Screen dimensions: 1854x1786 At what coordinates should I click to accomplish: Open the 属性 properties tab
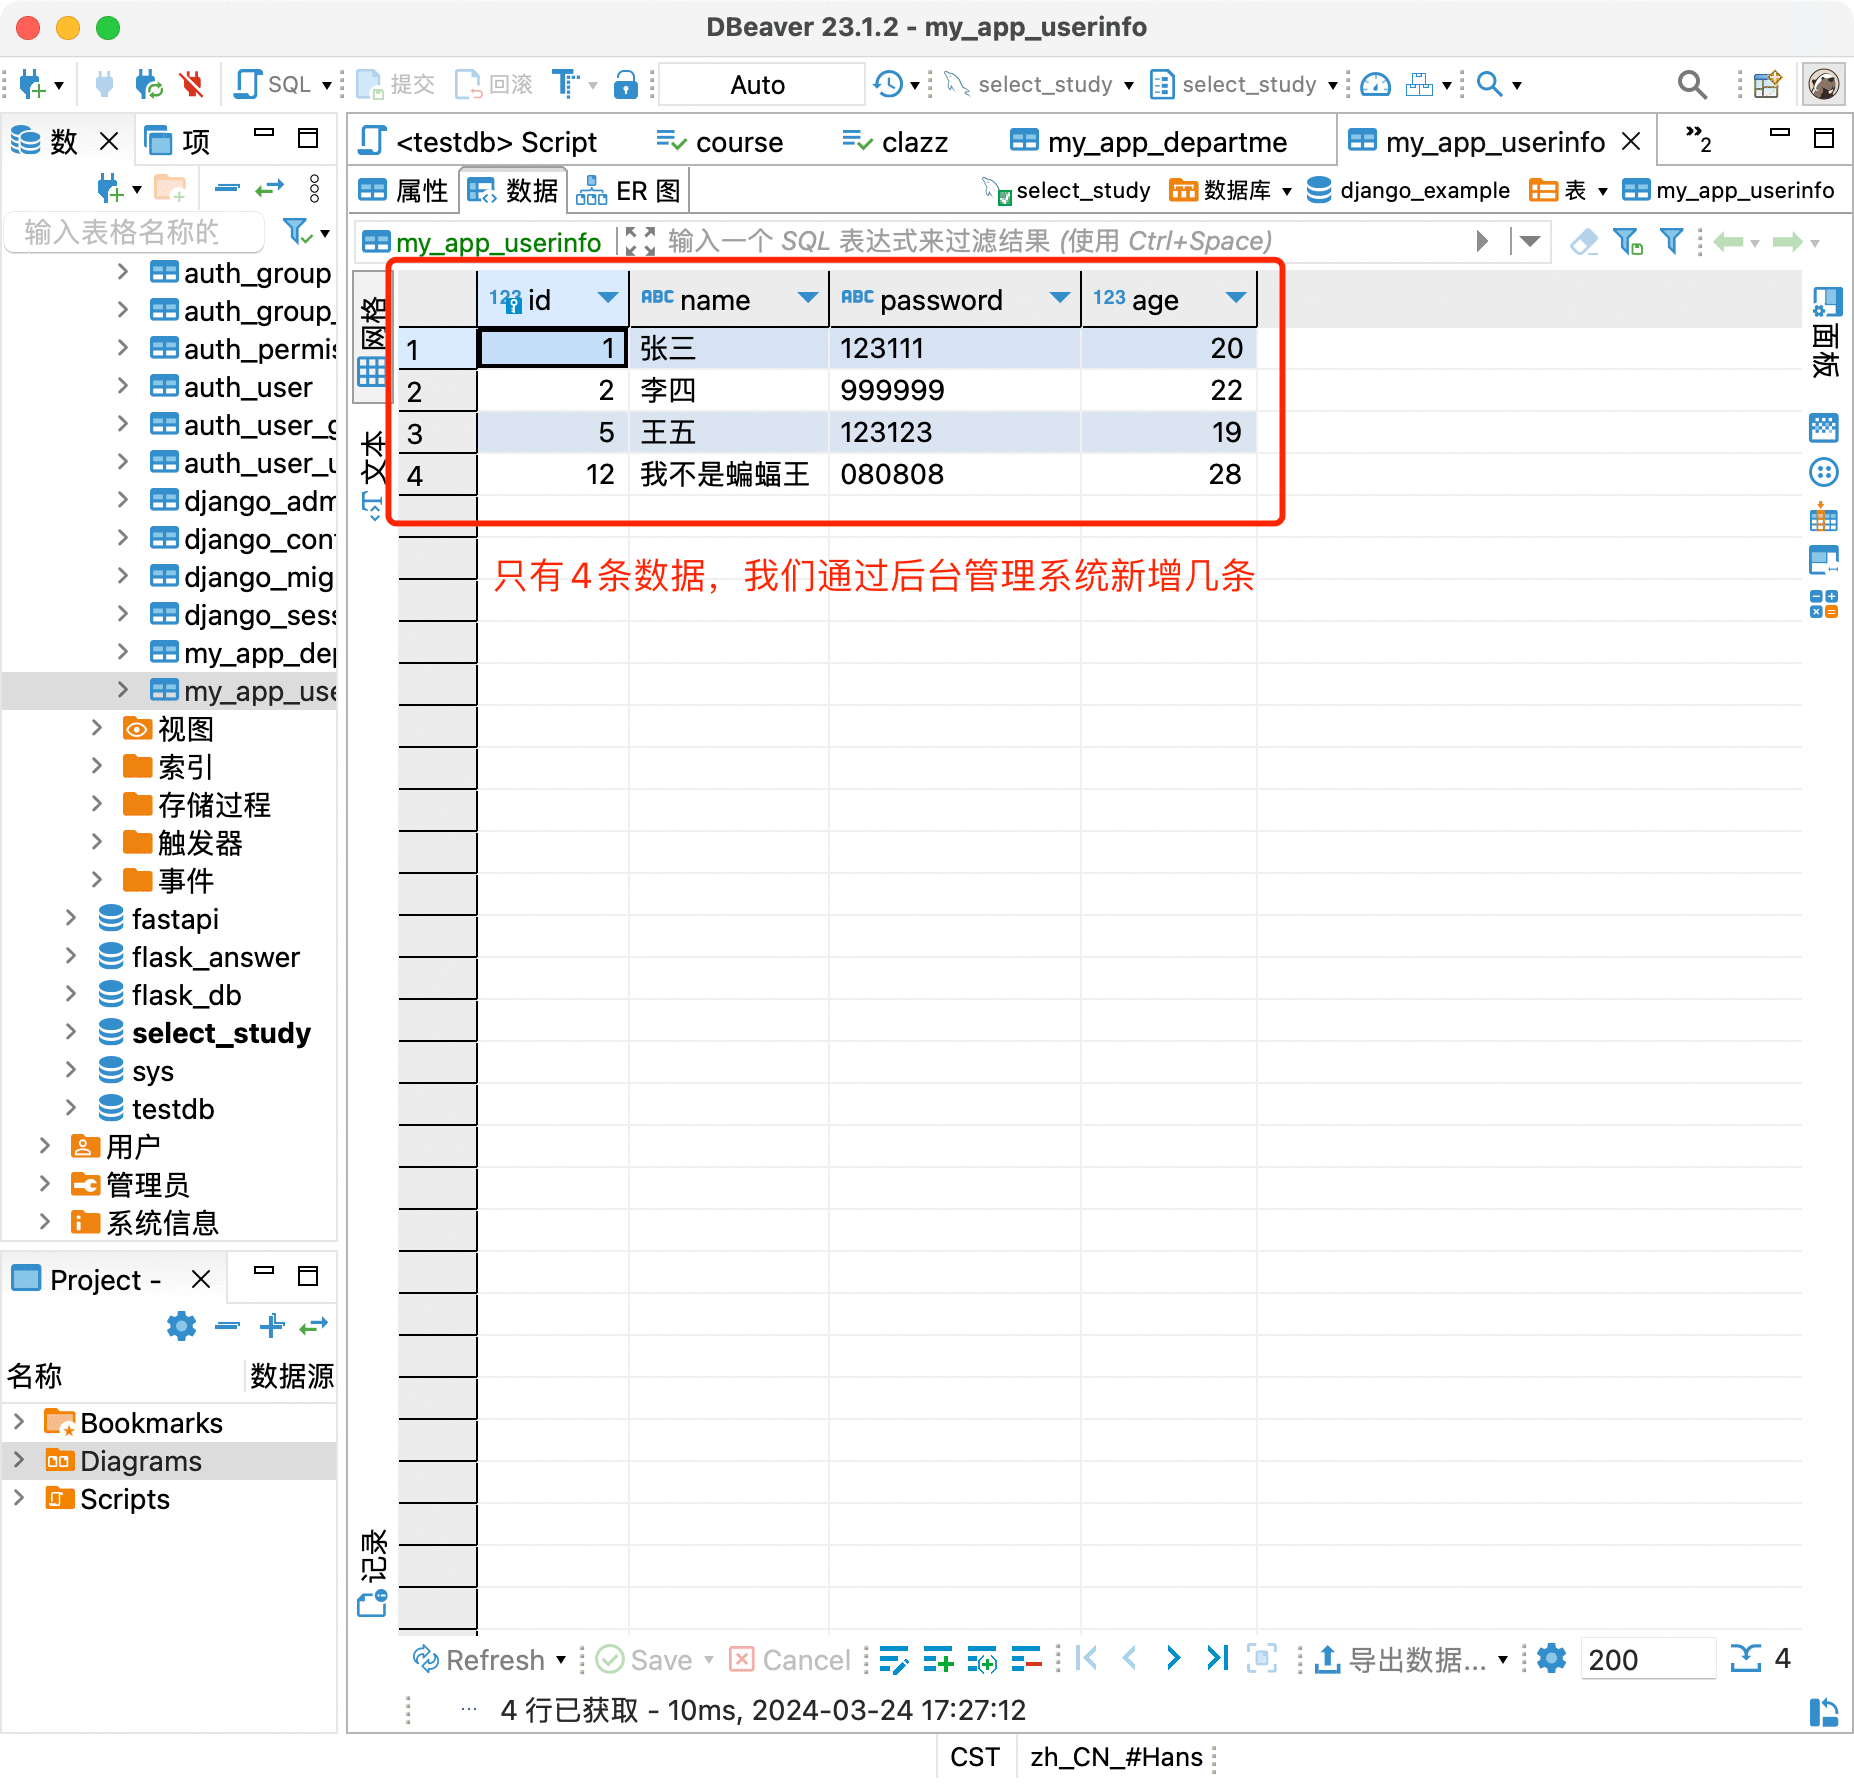pos(404,190)
